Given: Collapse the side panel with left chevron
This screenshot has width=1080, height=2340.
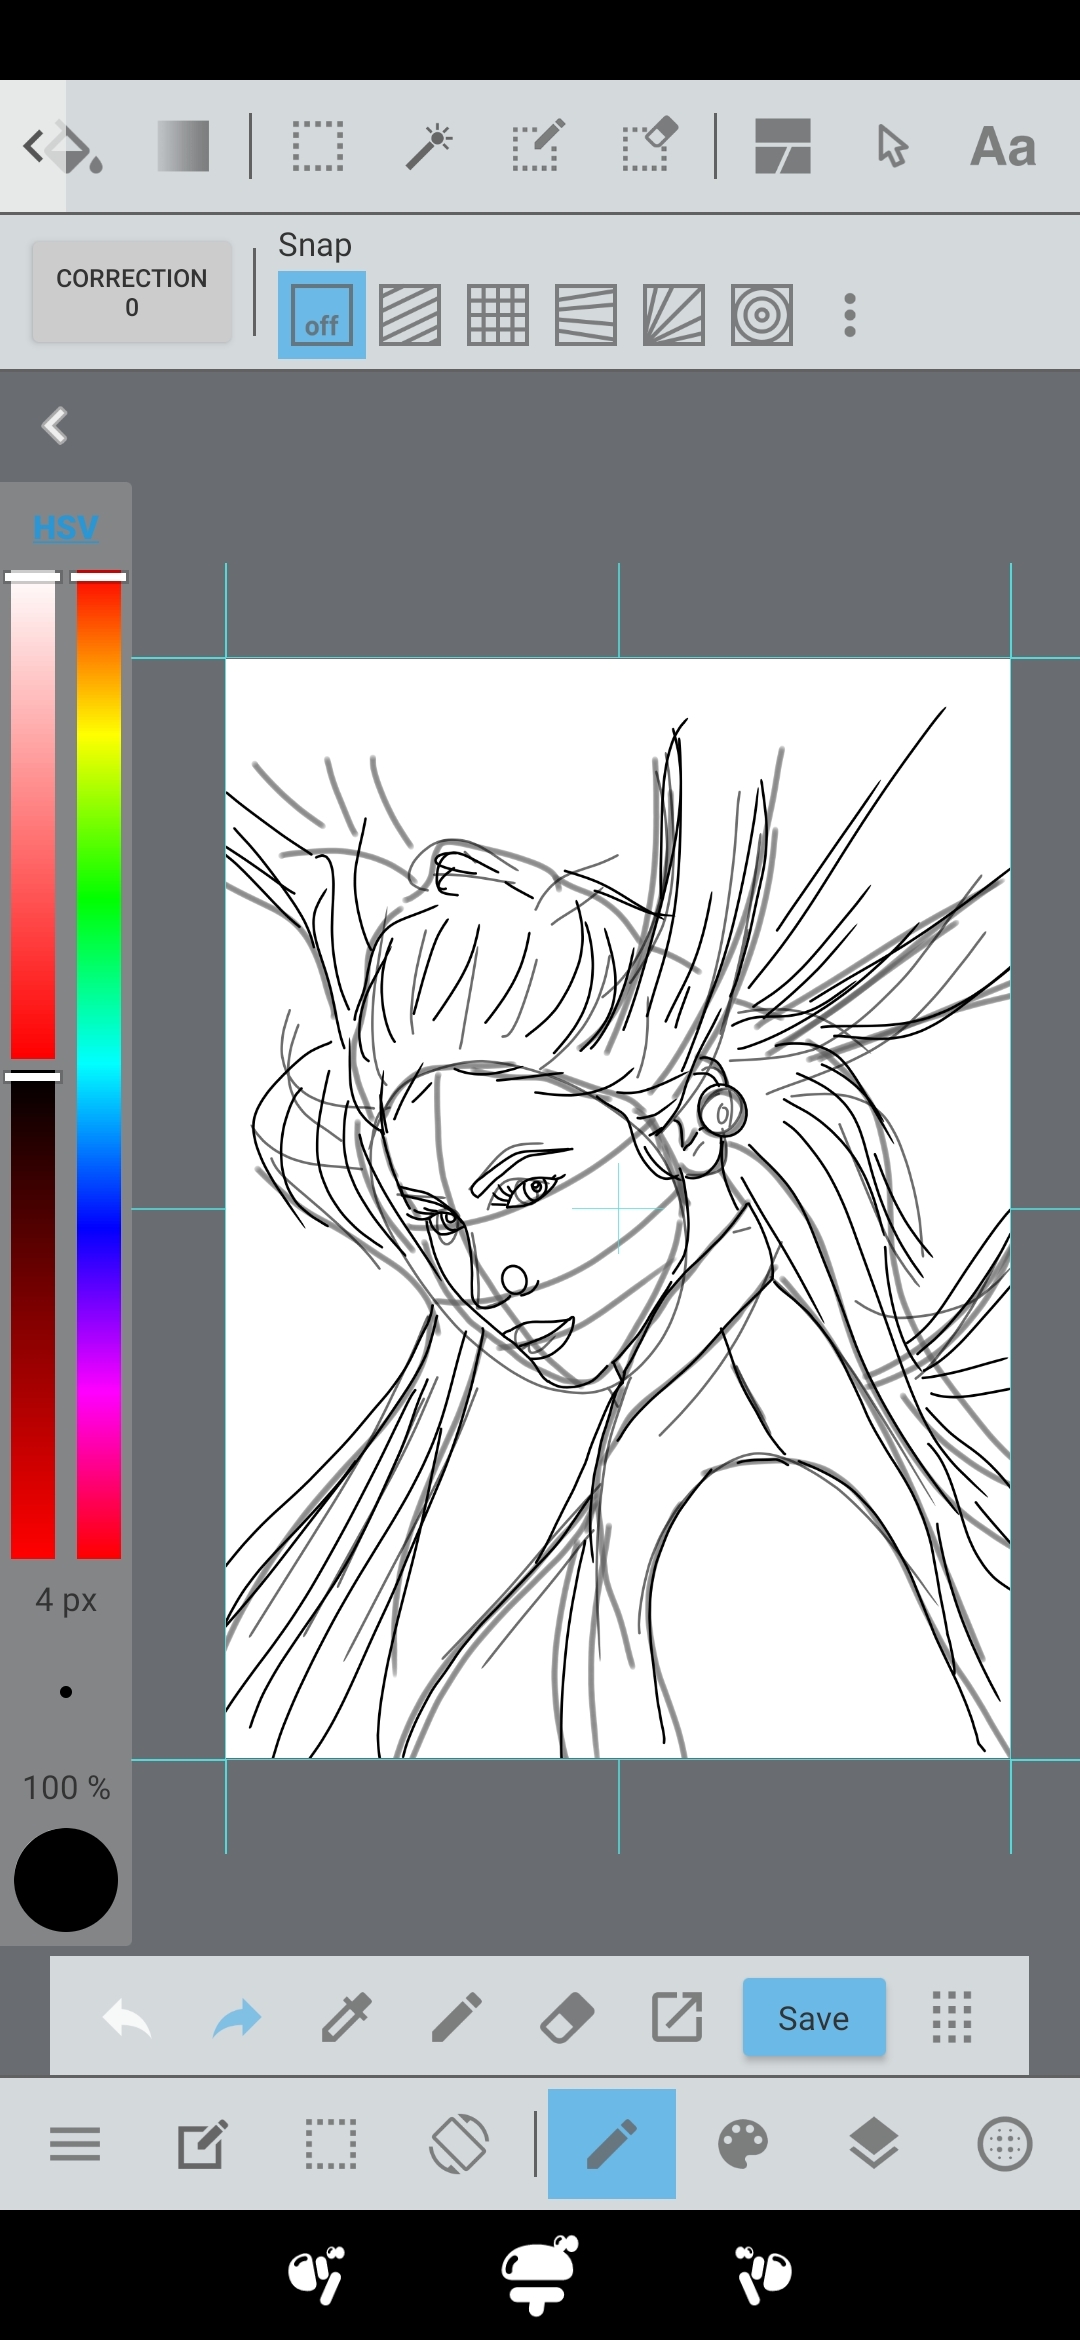Looking at the screenshot, I should tap(55, 426).
